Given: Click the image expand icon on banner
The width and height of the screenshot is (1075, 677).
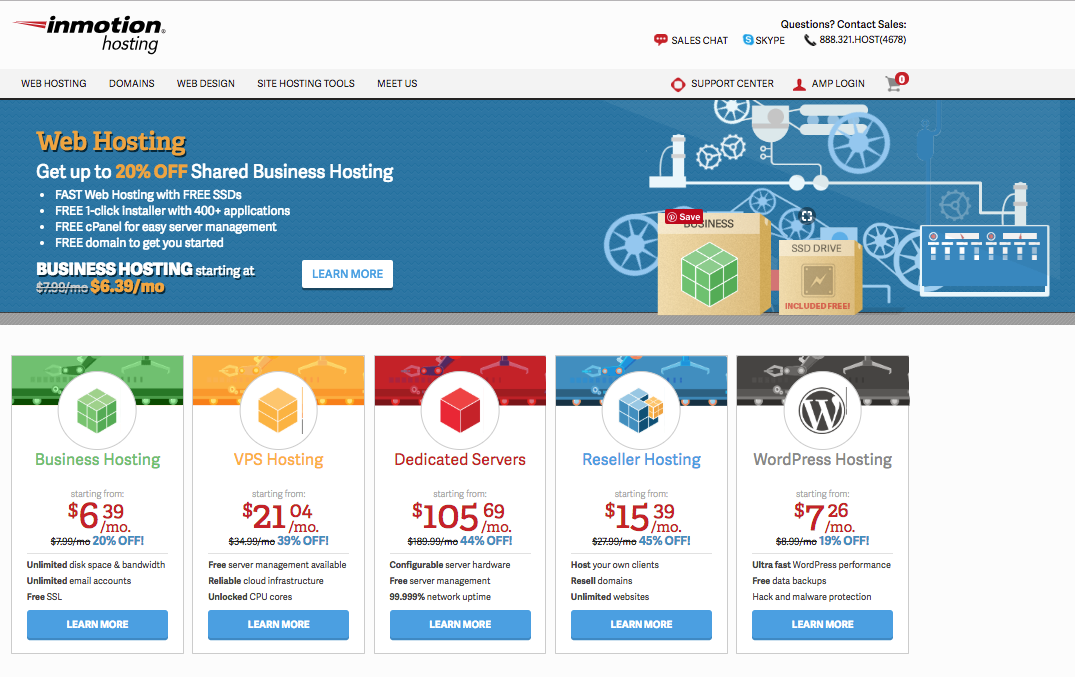Looking at the screenshot, I should (x=807, y=215).
